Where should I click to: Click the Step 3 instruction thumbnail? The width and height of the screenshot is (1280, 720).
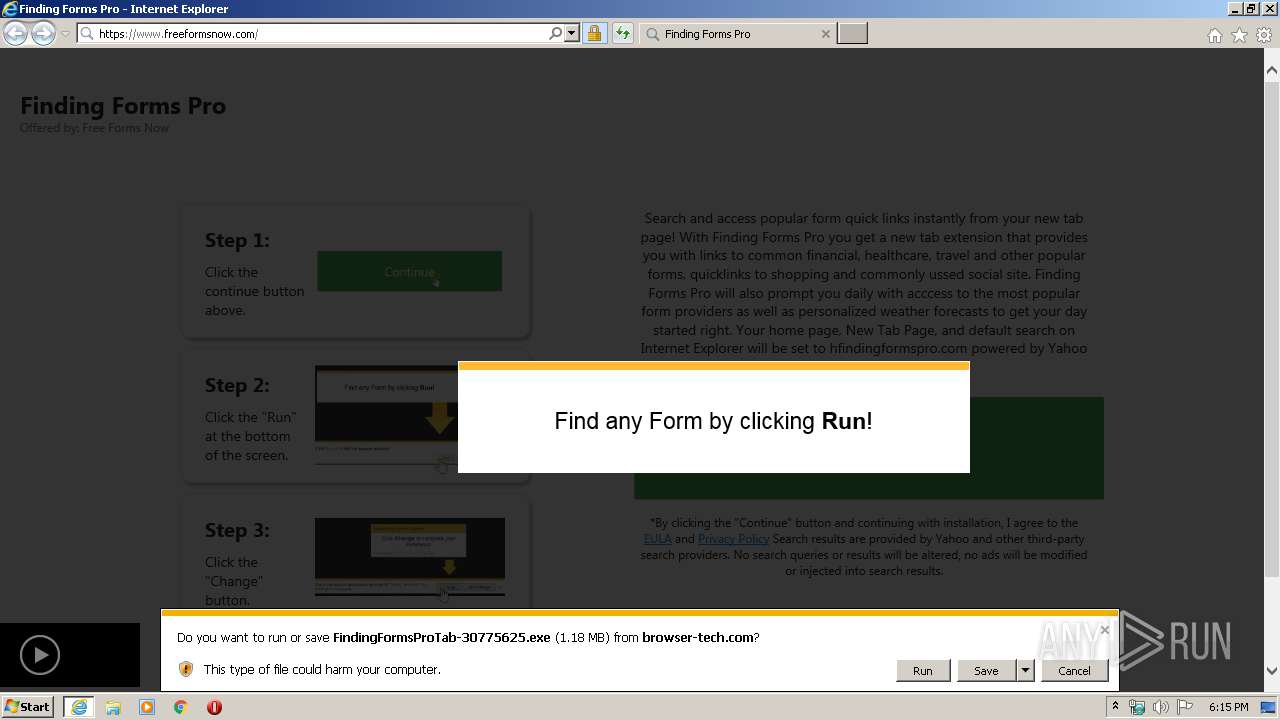pyautogui.click(x=410, y=558)
